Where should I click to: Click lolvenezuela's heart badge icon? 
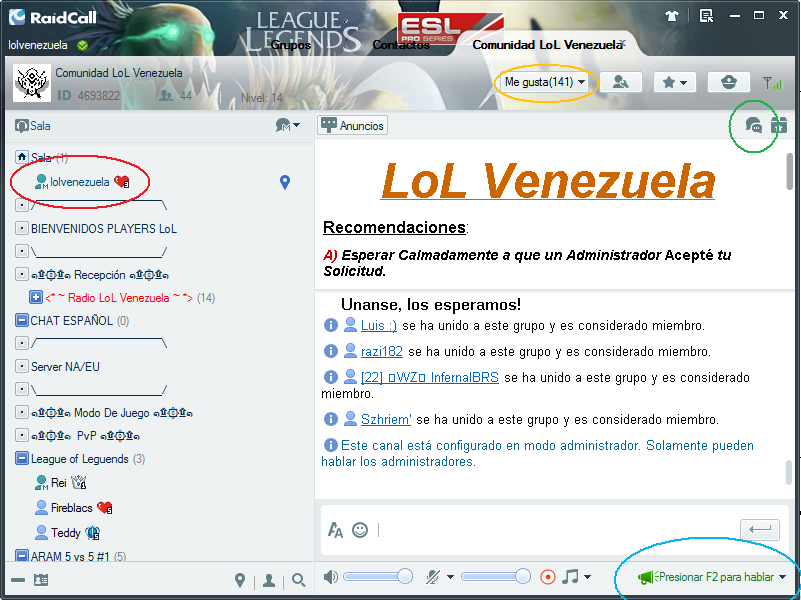tap(122, 181)
